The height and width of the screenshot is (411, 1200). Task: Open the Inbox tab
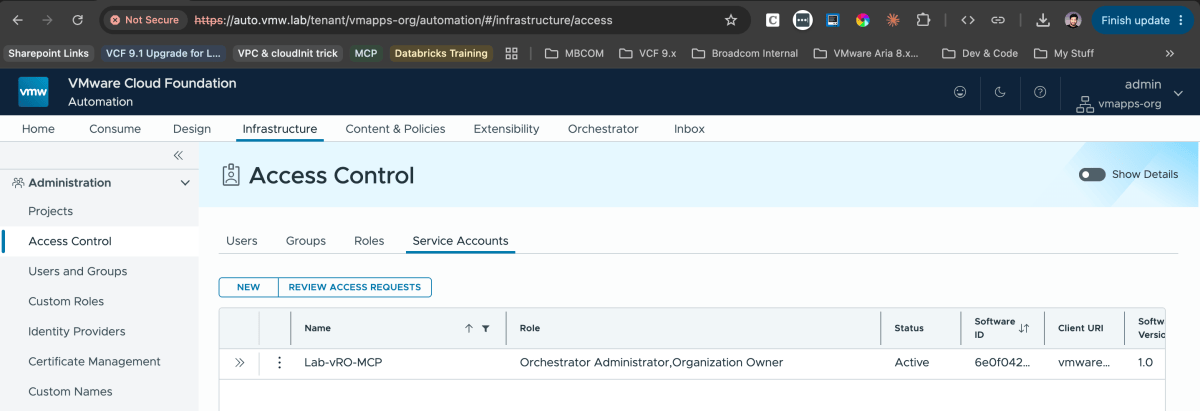tap(689, 129)
